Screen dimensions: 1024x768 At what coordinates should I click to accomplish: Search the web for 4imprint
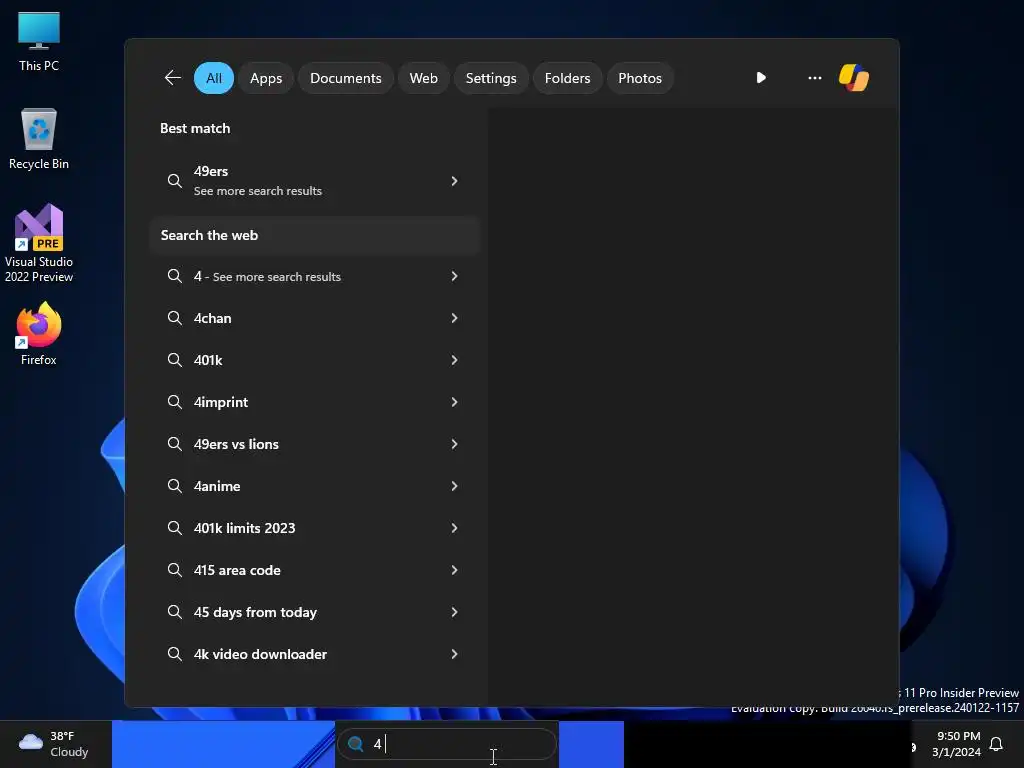pos(315,402)
